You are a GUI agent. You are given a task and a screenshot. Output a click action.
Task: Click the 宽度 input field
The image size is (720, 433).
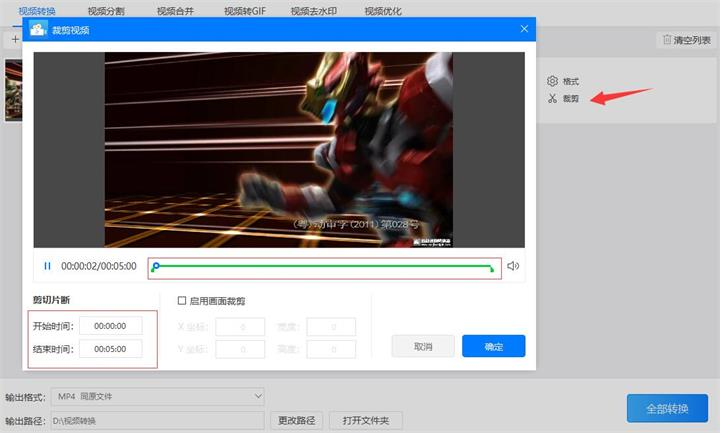click(331, 327)
